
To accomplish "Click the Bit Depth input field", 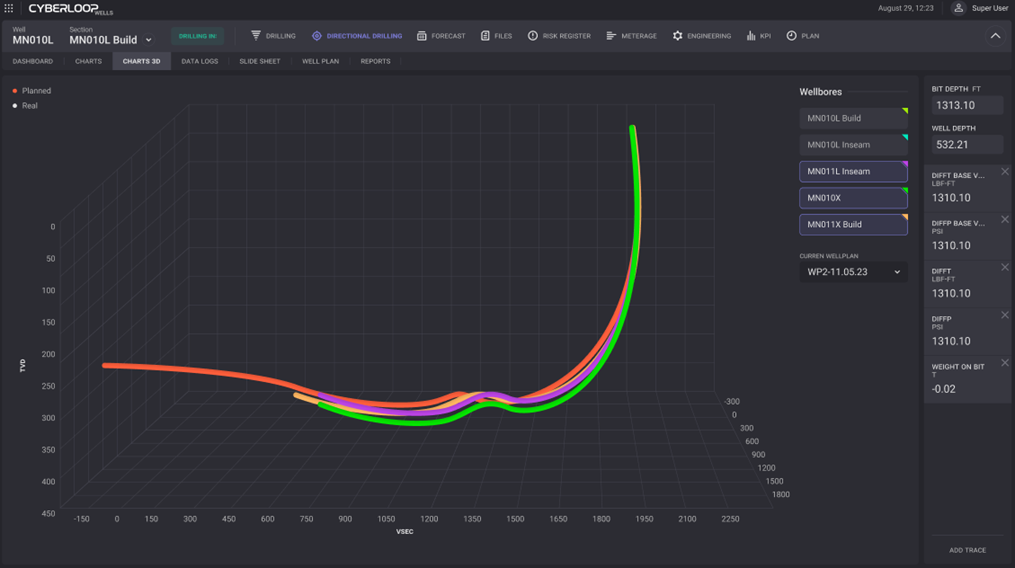I will pos(967,105).
